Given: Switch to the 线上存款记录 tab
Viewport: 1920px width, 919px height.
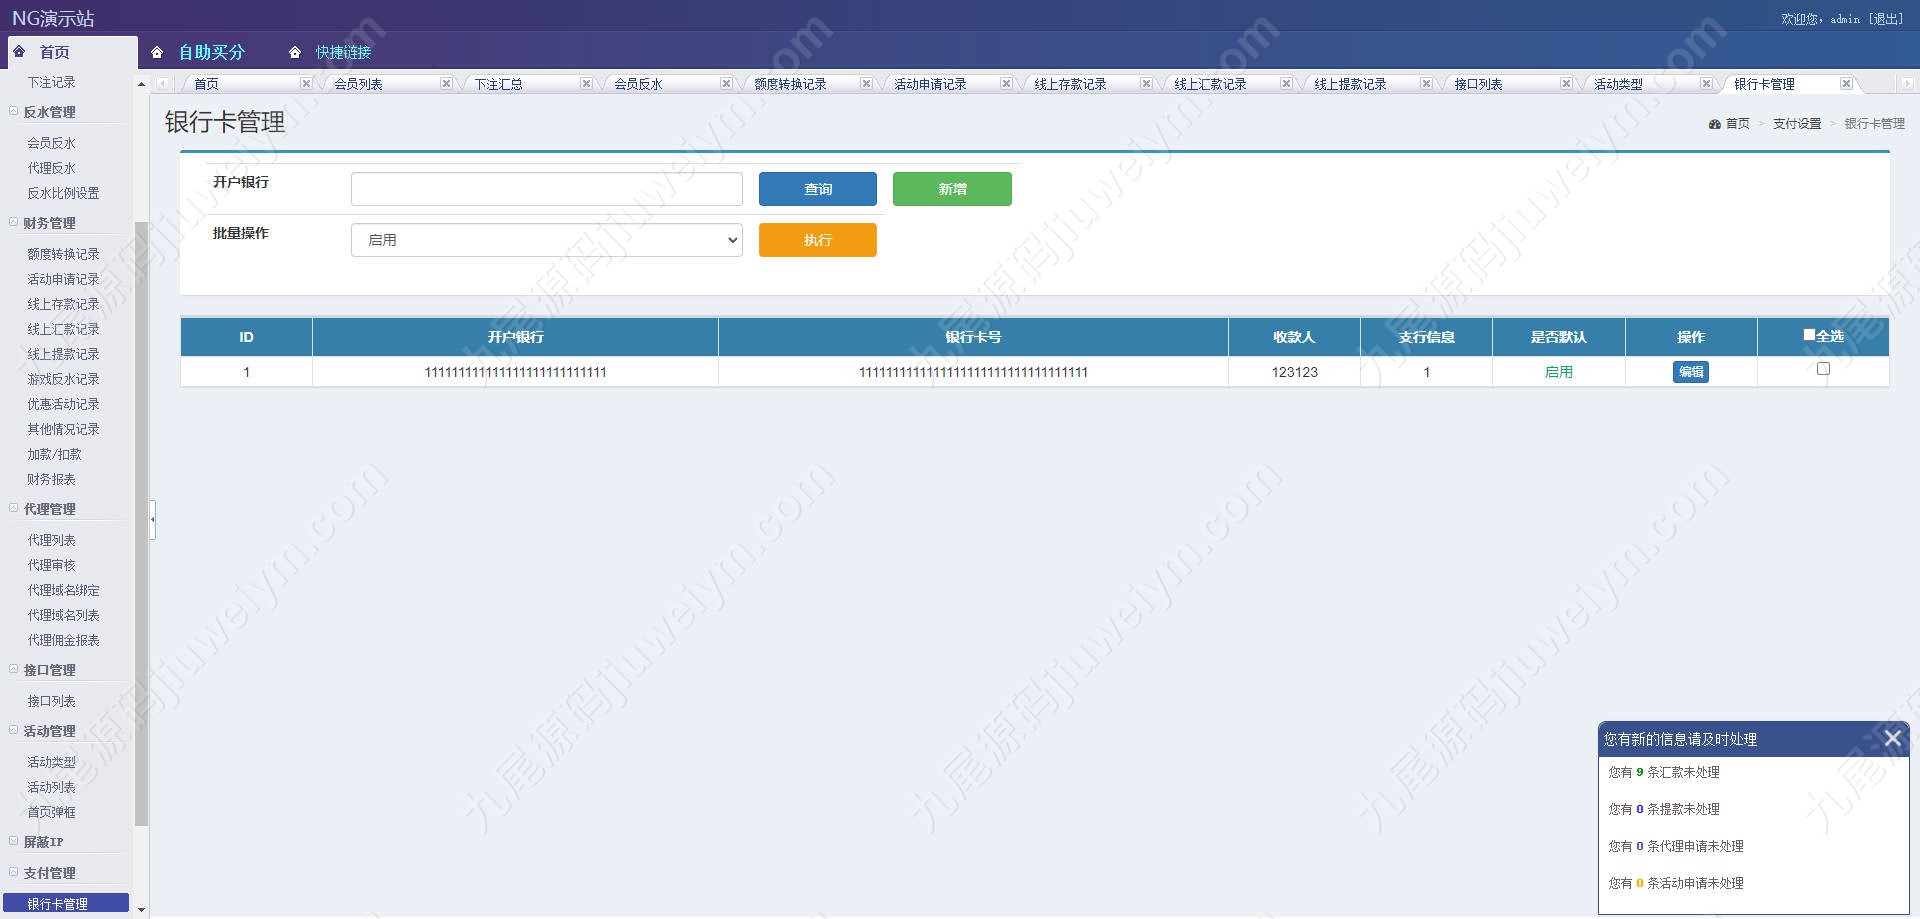Looking at the screenshot, I should pos(1070,84).
